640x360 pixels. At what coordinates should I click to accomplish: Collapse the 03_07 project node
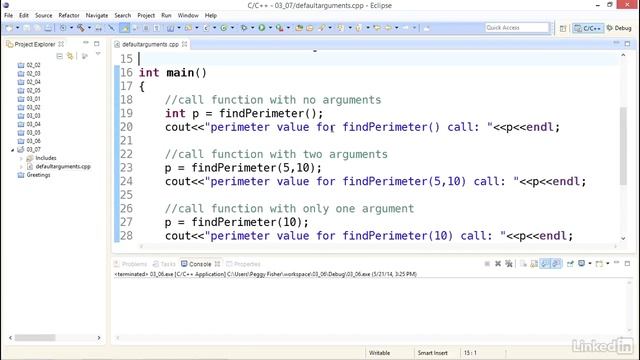[x=12, y=150]
